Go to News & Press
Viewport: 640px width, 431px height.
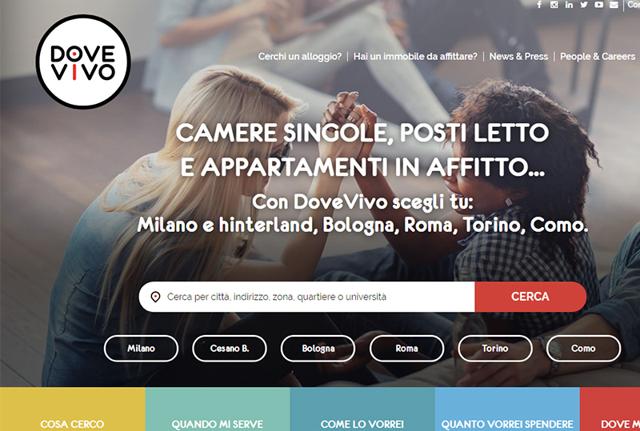click(518, 57)
